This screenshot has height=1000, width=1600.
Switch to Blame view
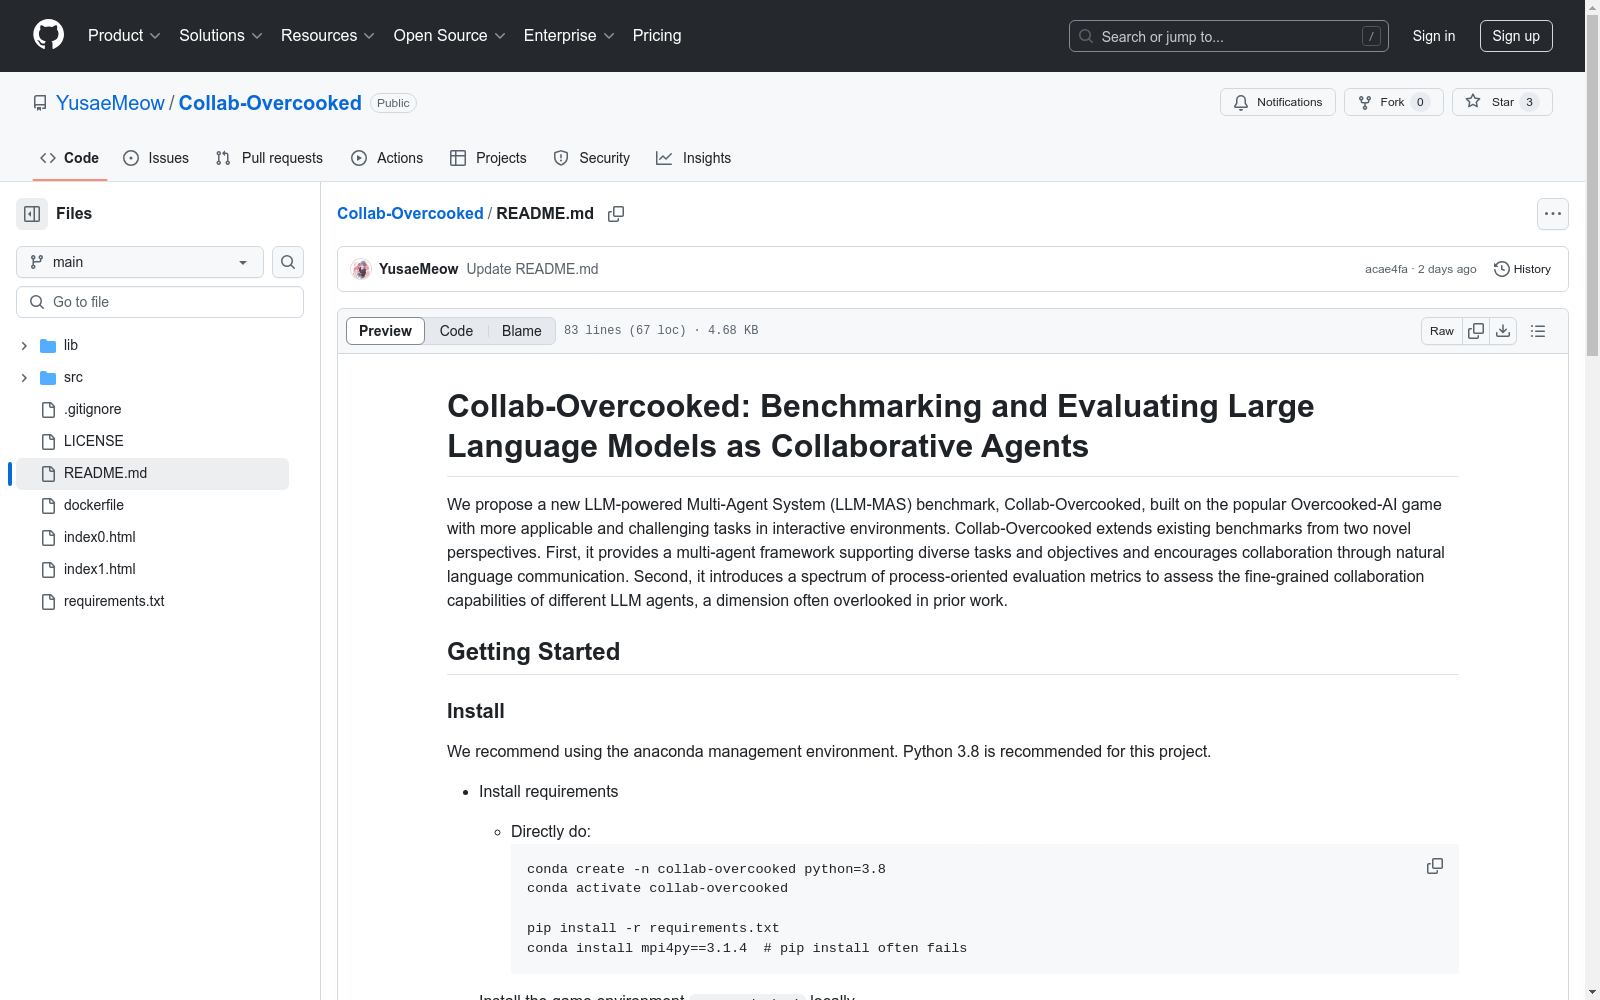521,331
